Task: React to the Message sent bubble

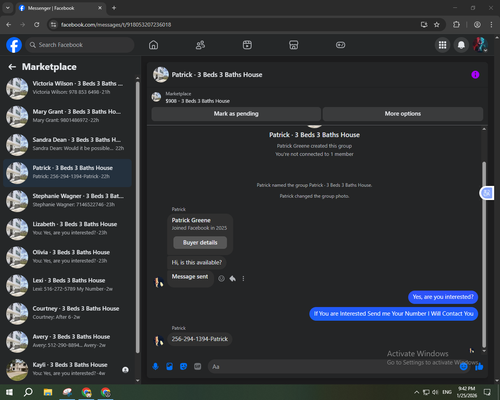Action: pyautogui.click(x=221, y=278)
